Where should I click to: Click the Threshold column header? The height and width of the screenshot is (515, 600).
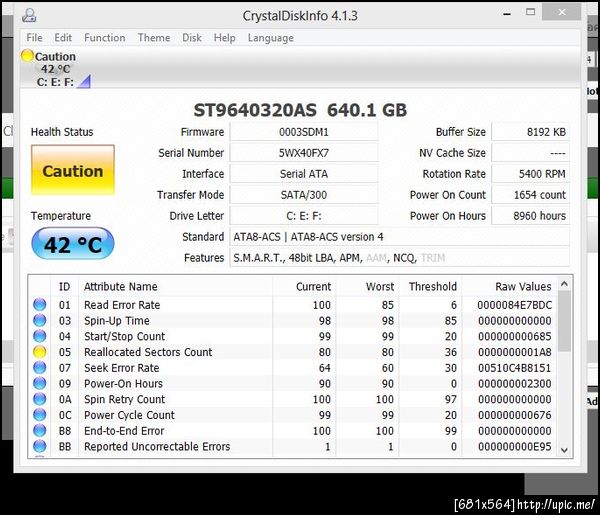(430, 287)
